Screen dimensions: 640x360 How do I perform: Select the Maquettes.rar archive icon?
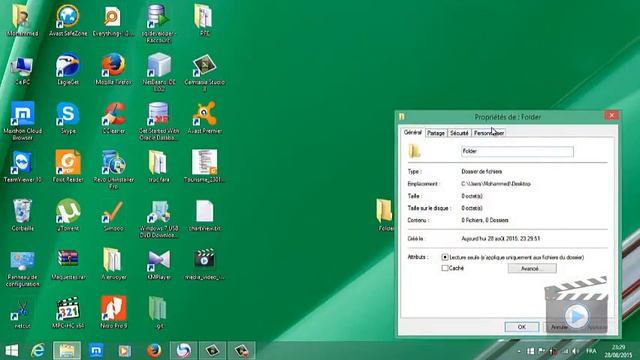(68, 264)
